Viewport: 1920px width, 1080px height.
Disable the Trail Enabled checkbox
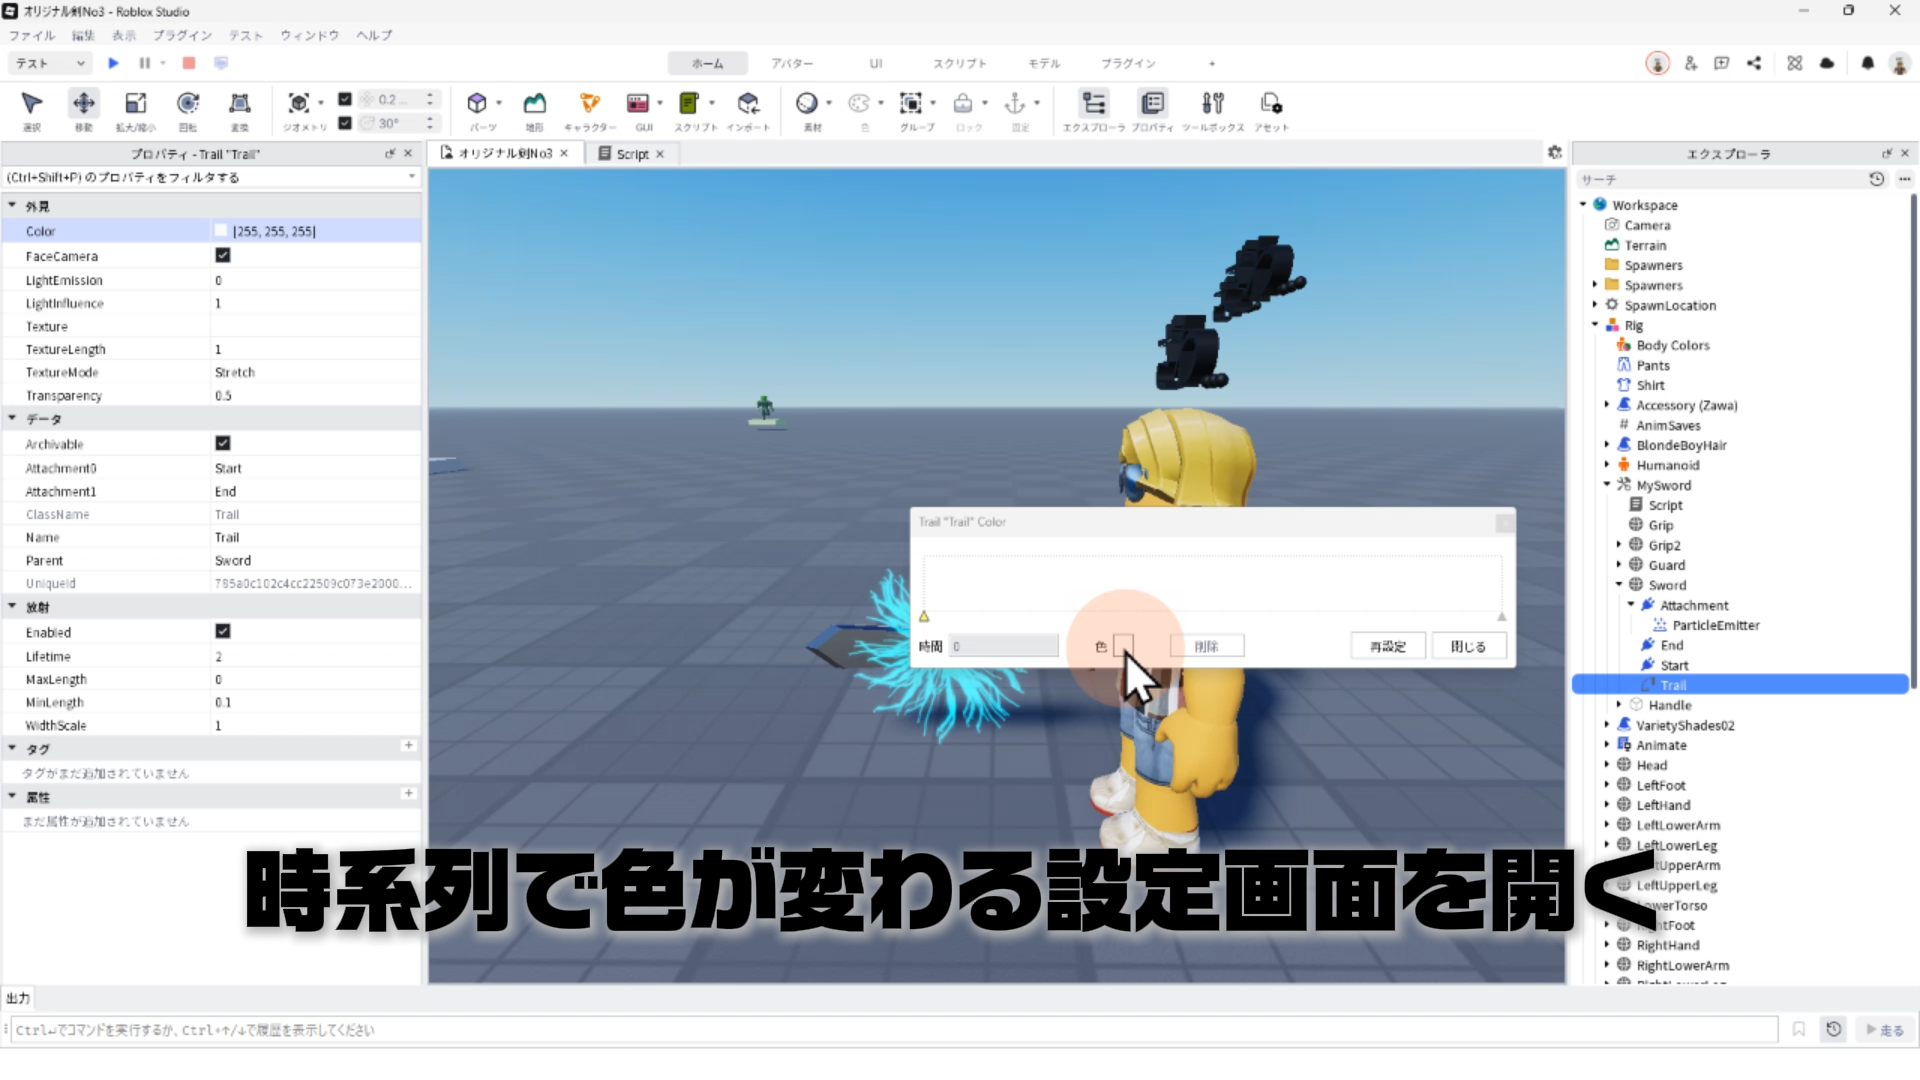point(223,631)
